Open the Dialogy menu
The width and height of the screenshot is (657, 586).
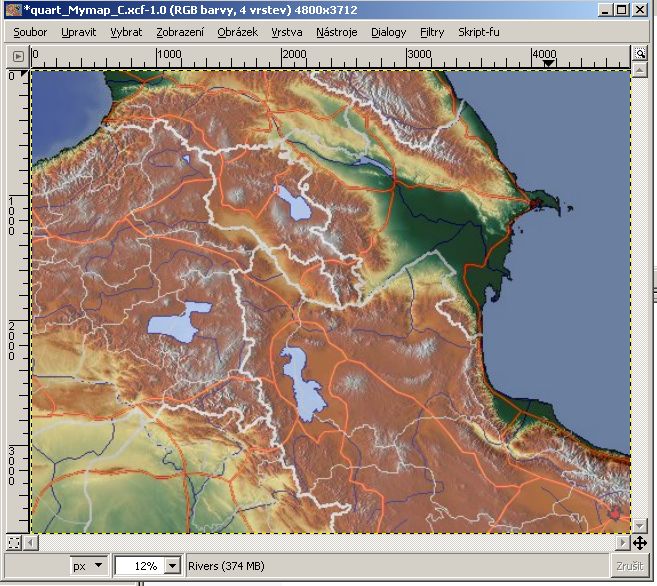tap(388, 32)
